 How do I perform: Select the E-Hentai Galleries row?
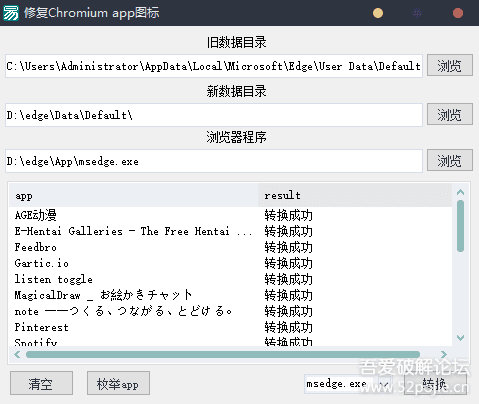pos(230,231)
